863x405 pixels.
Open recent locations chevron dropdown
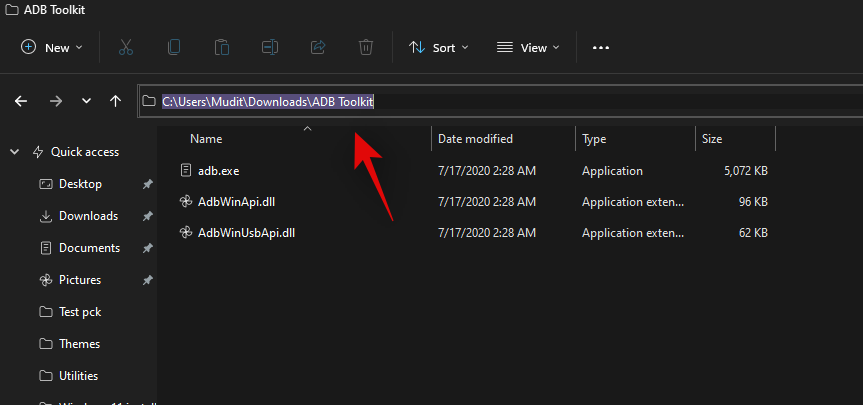[87, 101]
